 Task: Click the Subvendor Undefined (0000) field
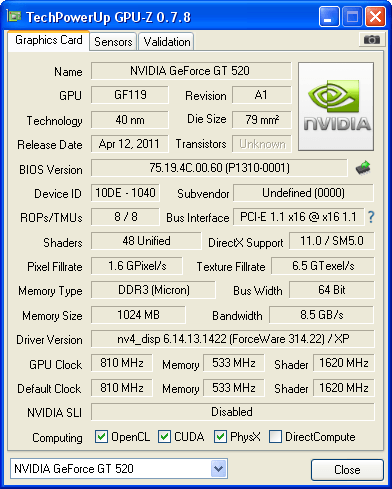tap(303, 193)
